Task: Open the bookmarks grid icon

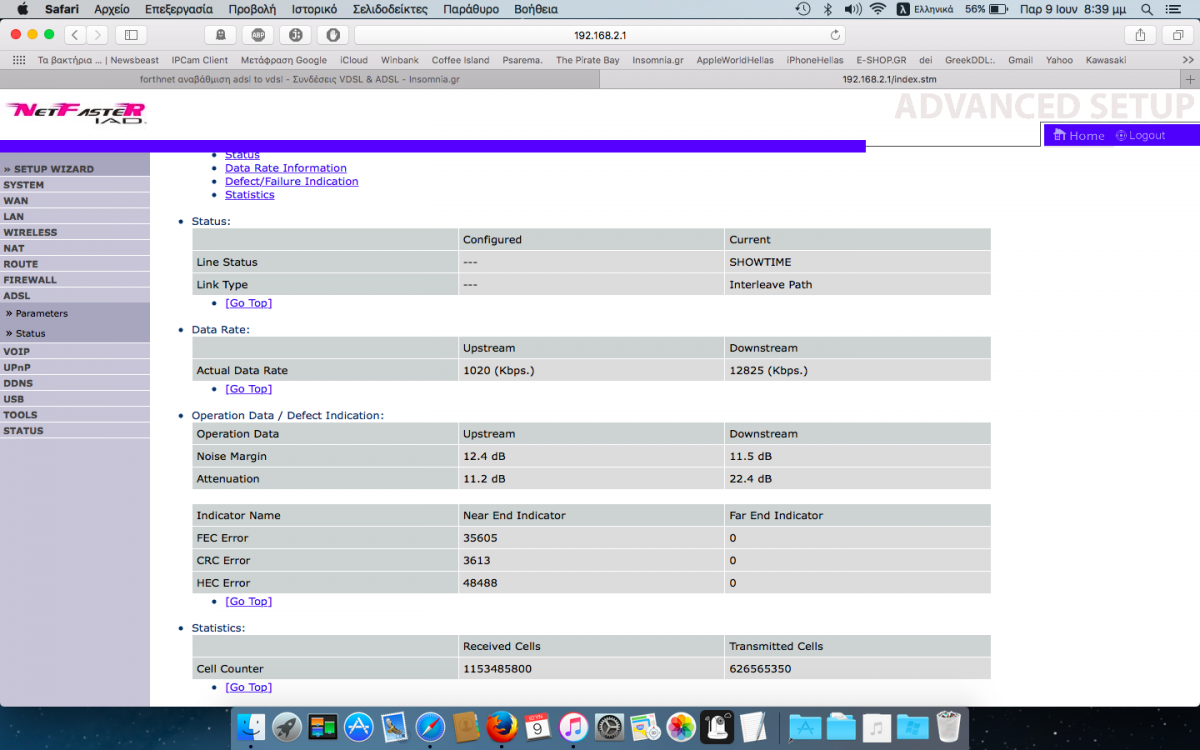Action: (18, 60)
